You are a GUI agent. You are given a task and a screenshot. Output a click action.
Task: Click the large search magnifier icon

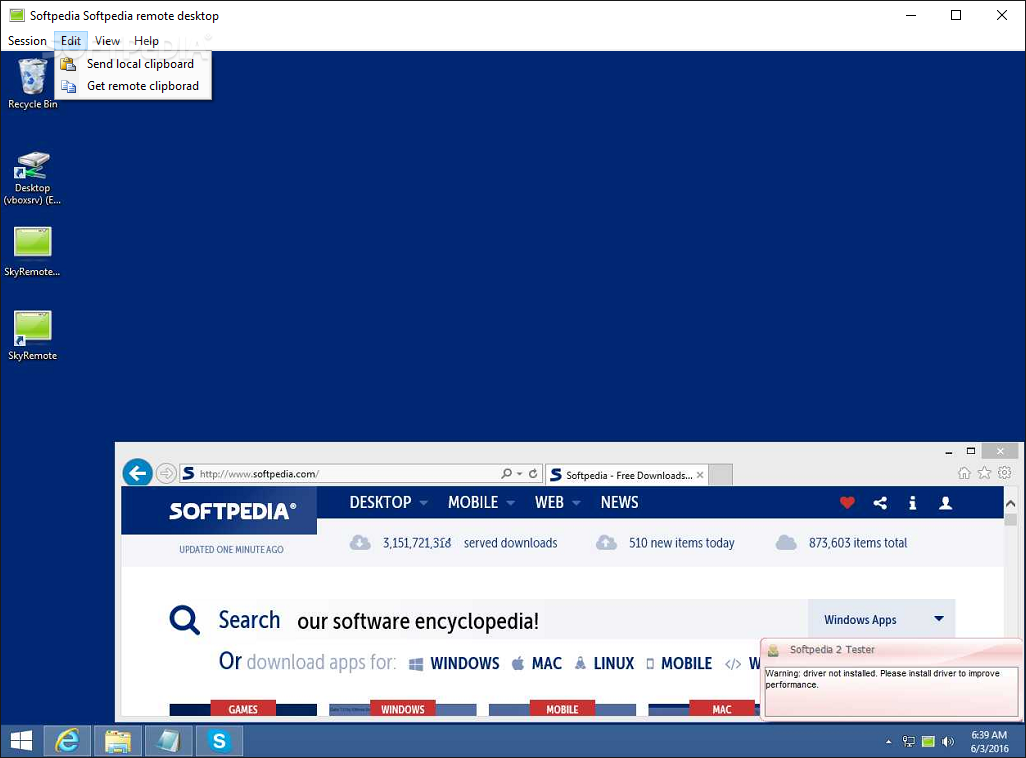pos(185,620)
